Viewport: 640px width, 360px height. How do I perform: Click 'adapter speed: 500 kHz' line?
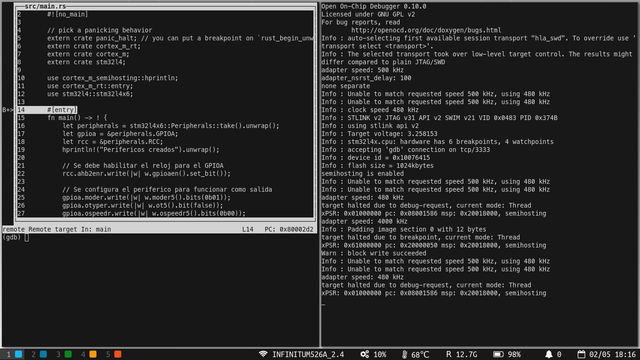click(362, 70)
